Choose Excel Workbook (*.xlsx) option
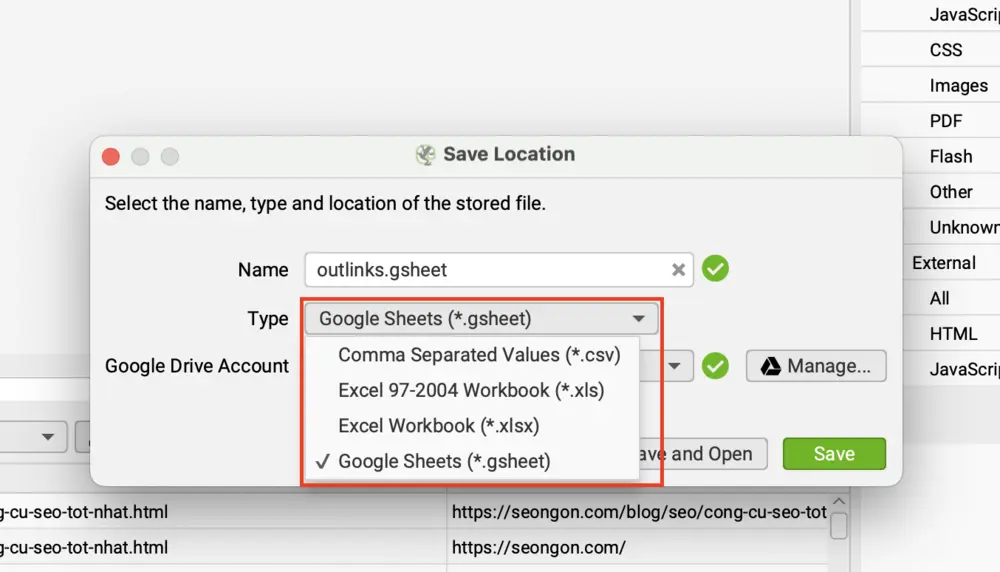This screenshot has height=572, width=1000. click(472, 425)
